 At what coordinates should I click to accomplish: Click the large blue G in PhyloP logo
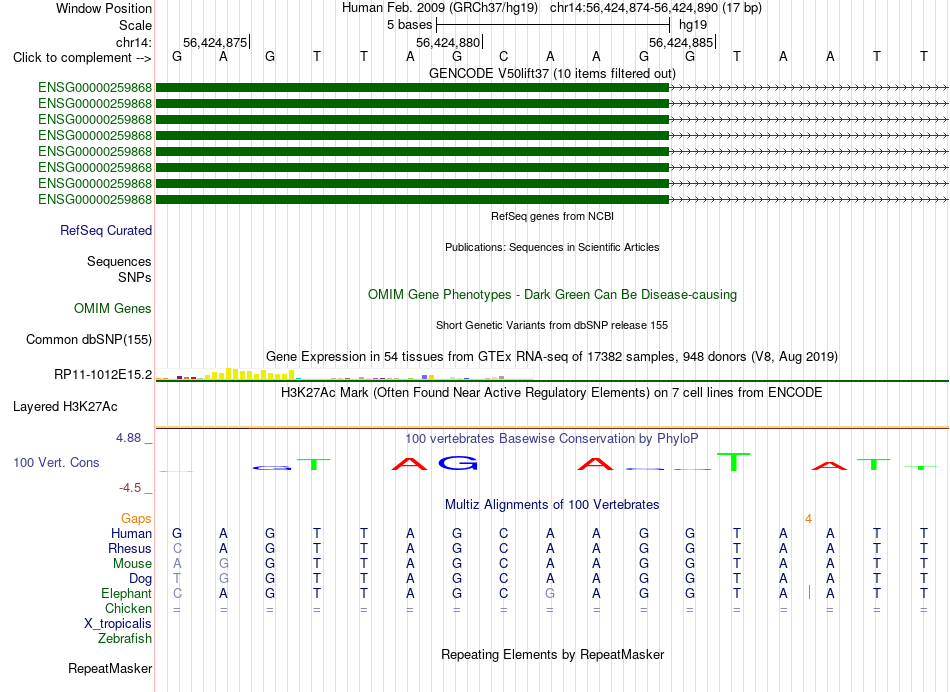[x=458, y=463]
